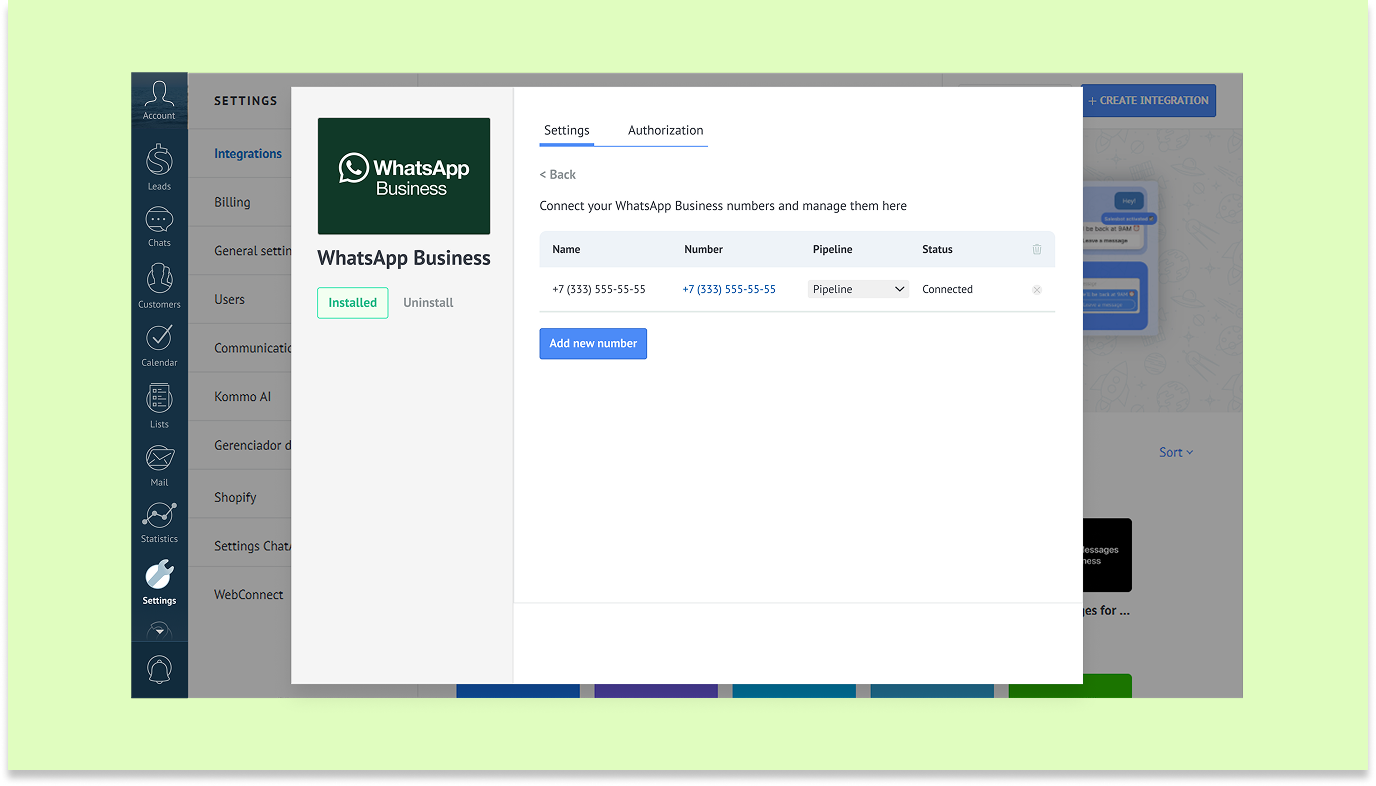Select the Settings tab in dialog
The image size is (1376, 786).
566,130
